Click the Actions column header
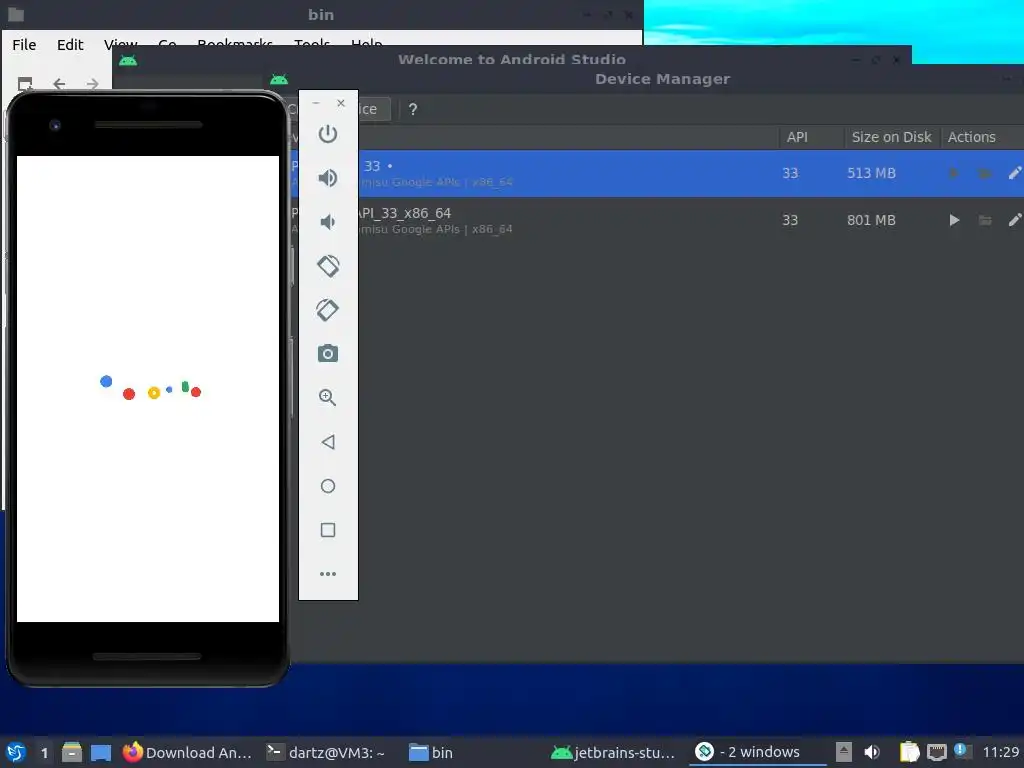This screenshot has height=768, width=1024. (x=972, y=137)
